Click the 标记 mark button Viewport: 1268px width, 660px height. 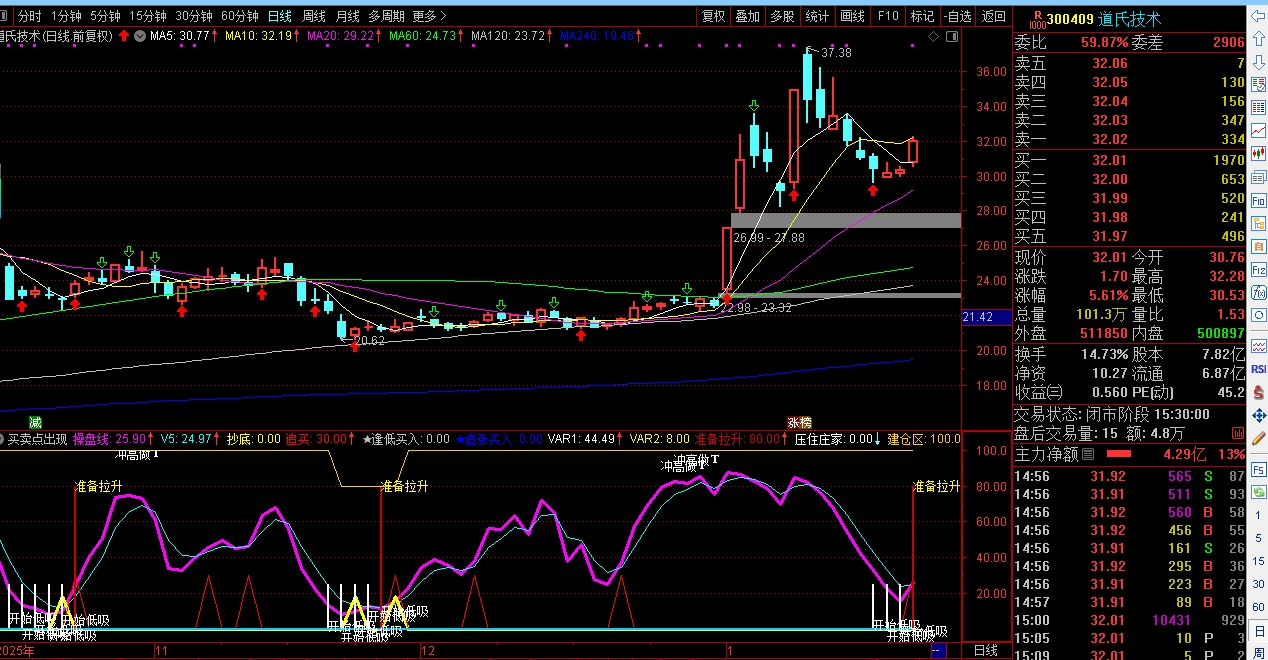[922, 16]
